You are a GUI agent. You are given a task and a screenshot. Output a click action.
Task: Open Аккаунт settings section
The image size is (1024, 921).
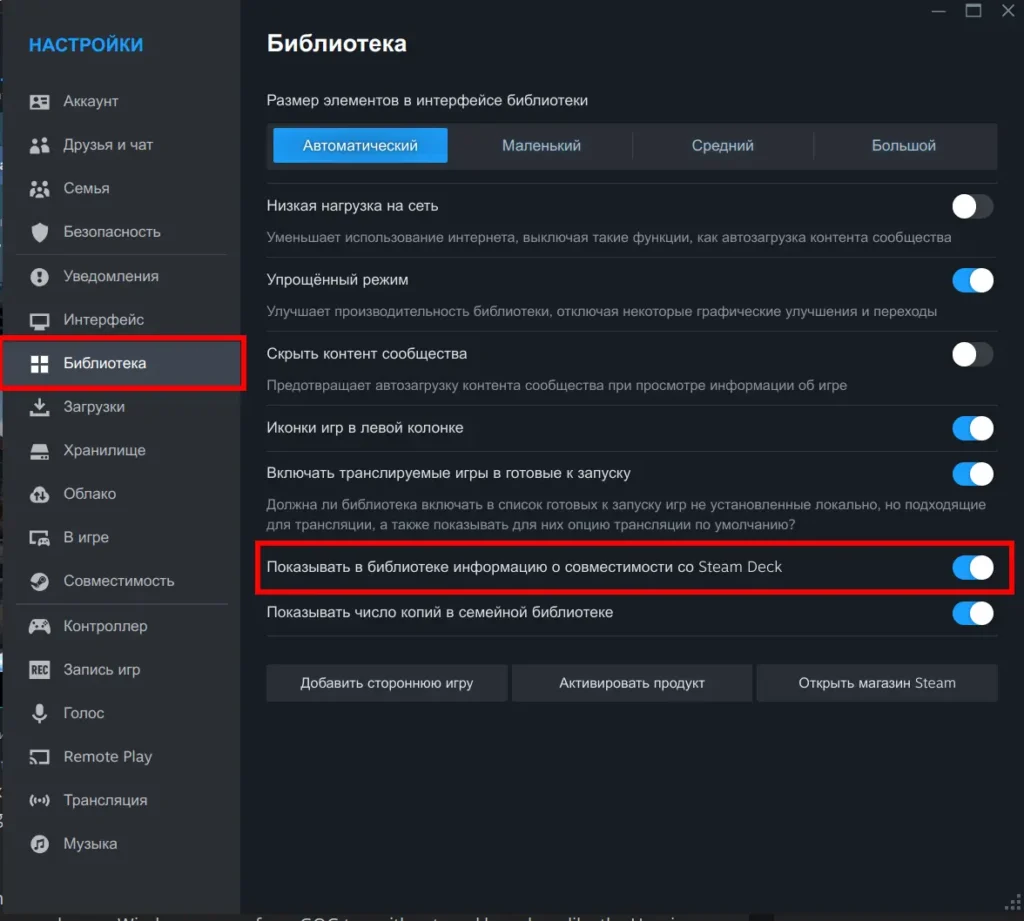[x=121, y=101]
